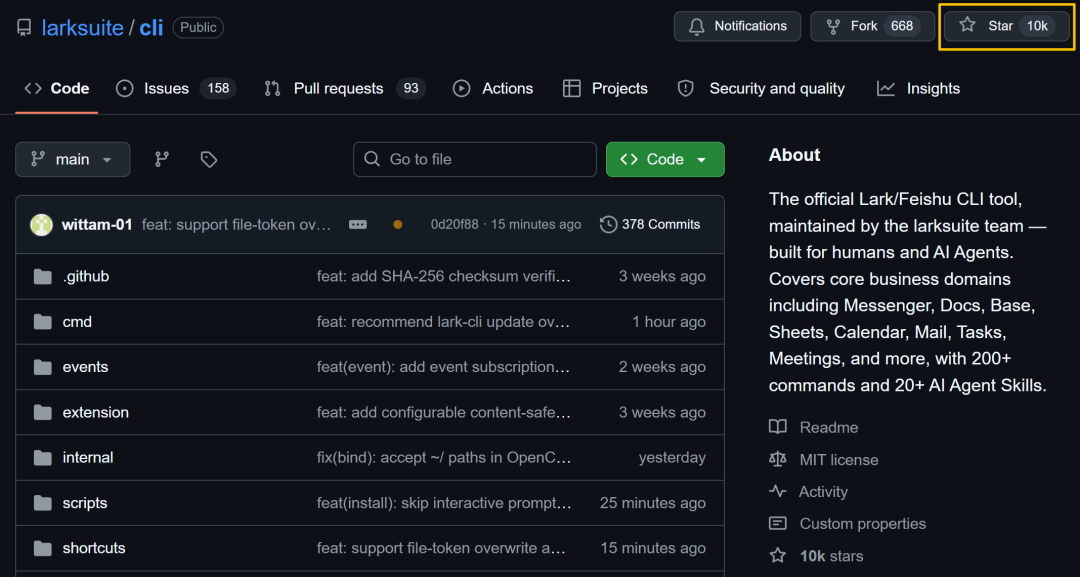Open the Security and quality tab
Image resolution: width=1080 pixels, height=577 pixels.
point(760,88)
